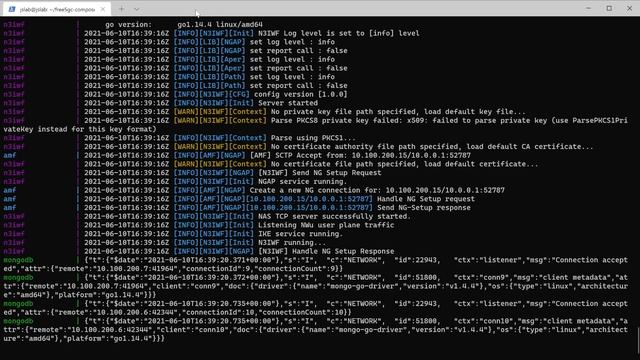Click '[LIB][Aper]' in the 'set log level' line
This screenshot has width=640, height=360.
(x=222, y=59)
